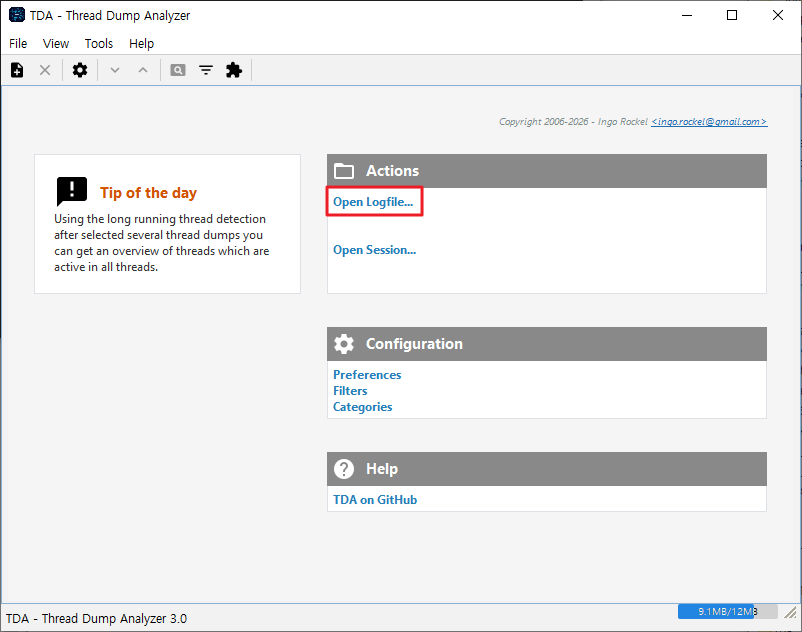Click the close file X toolbar icon
802x632 pixels.
coord(45,70)
